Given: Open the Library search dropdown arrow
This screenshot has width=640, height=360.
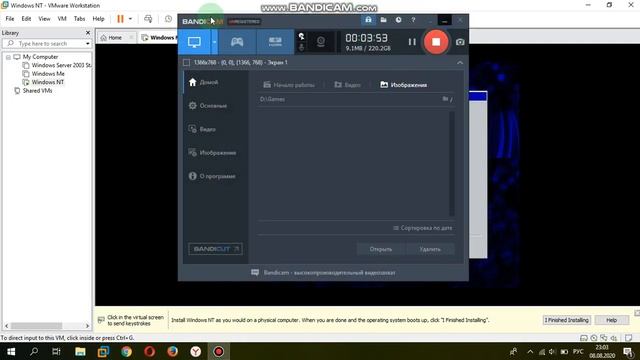Looking at the screenshot, I should (87, 44).
